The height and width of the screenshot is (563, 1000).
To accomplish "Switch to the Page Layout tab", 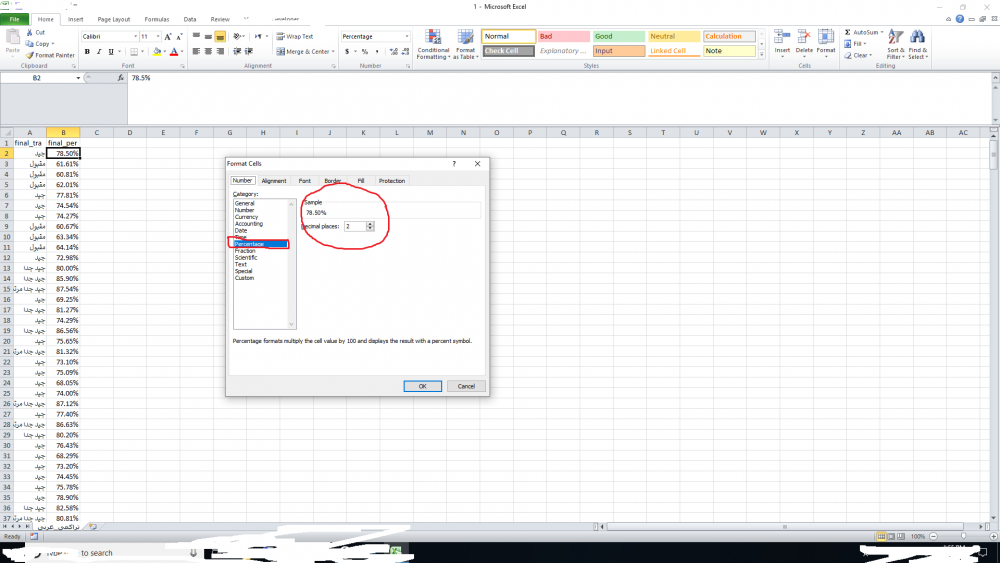I will (114, 19).
